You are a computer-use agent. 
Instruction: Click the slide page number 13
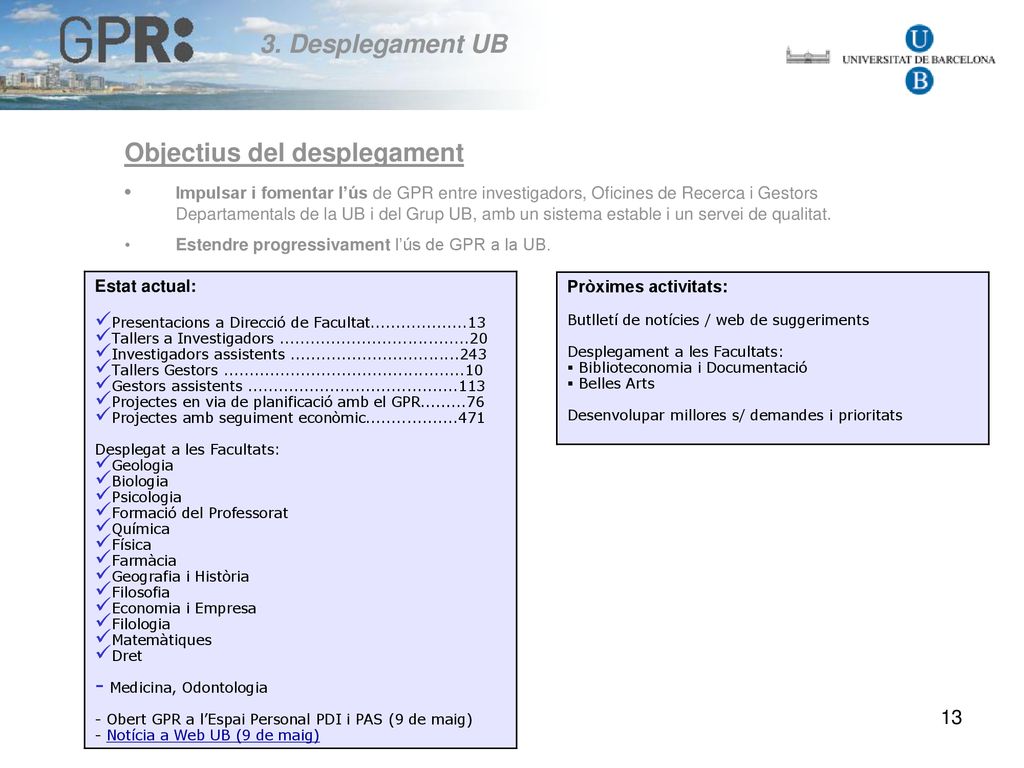point(952,718)
